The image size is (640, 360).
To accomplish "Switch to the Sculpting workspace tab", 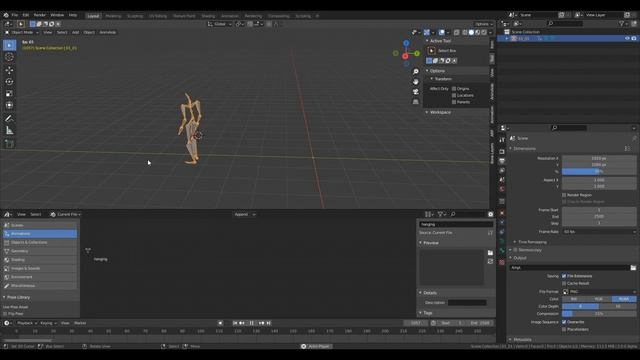I will tap(135, 16).
